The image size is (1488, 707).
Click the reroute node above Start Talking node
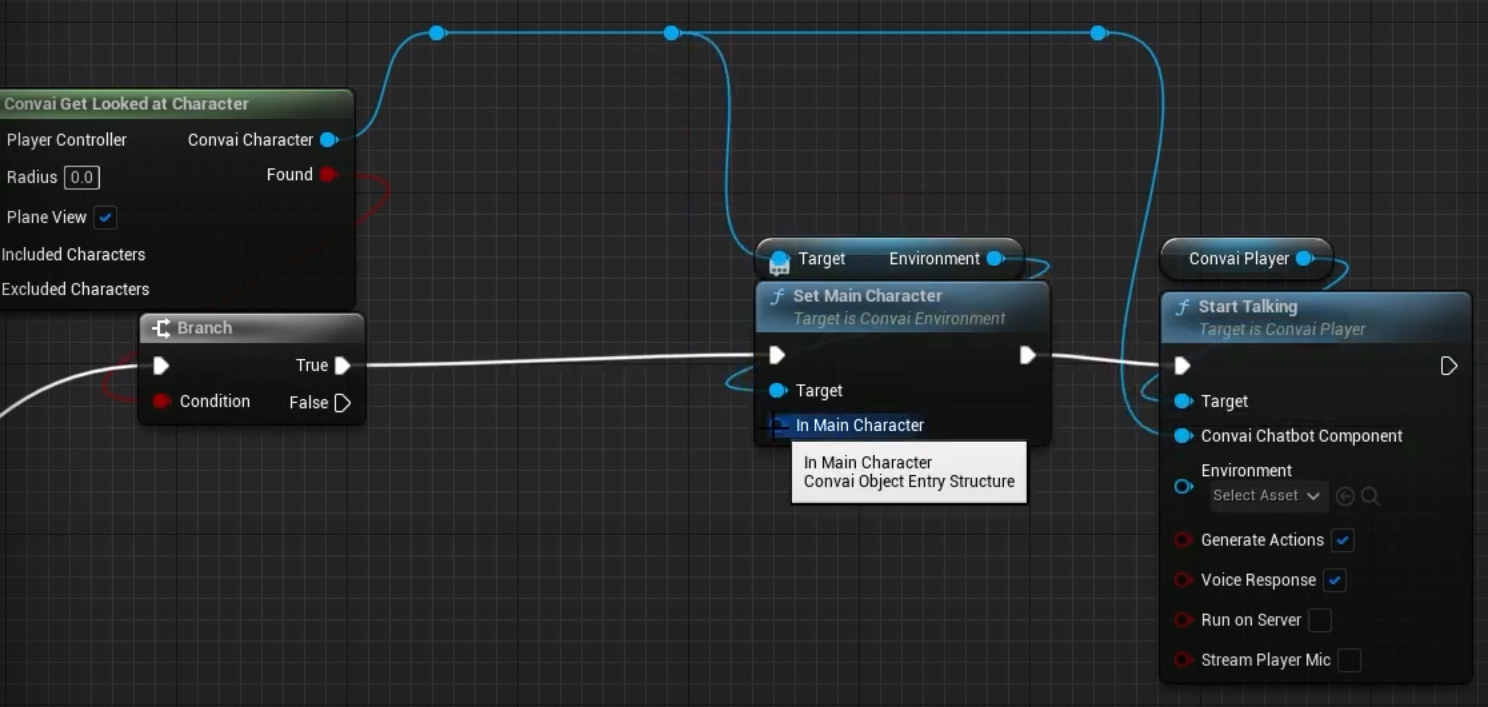coord(1098,33)
